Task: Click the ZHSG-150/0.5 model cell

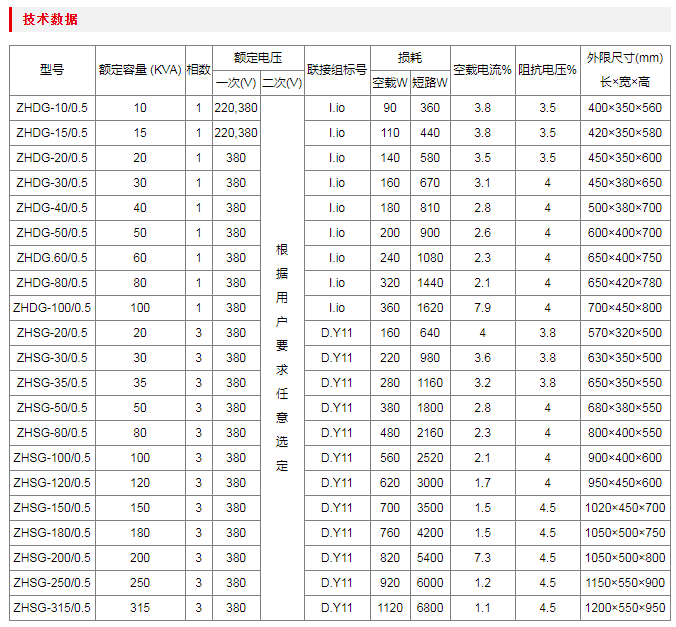Action: (x=52, y=508)
